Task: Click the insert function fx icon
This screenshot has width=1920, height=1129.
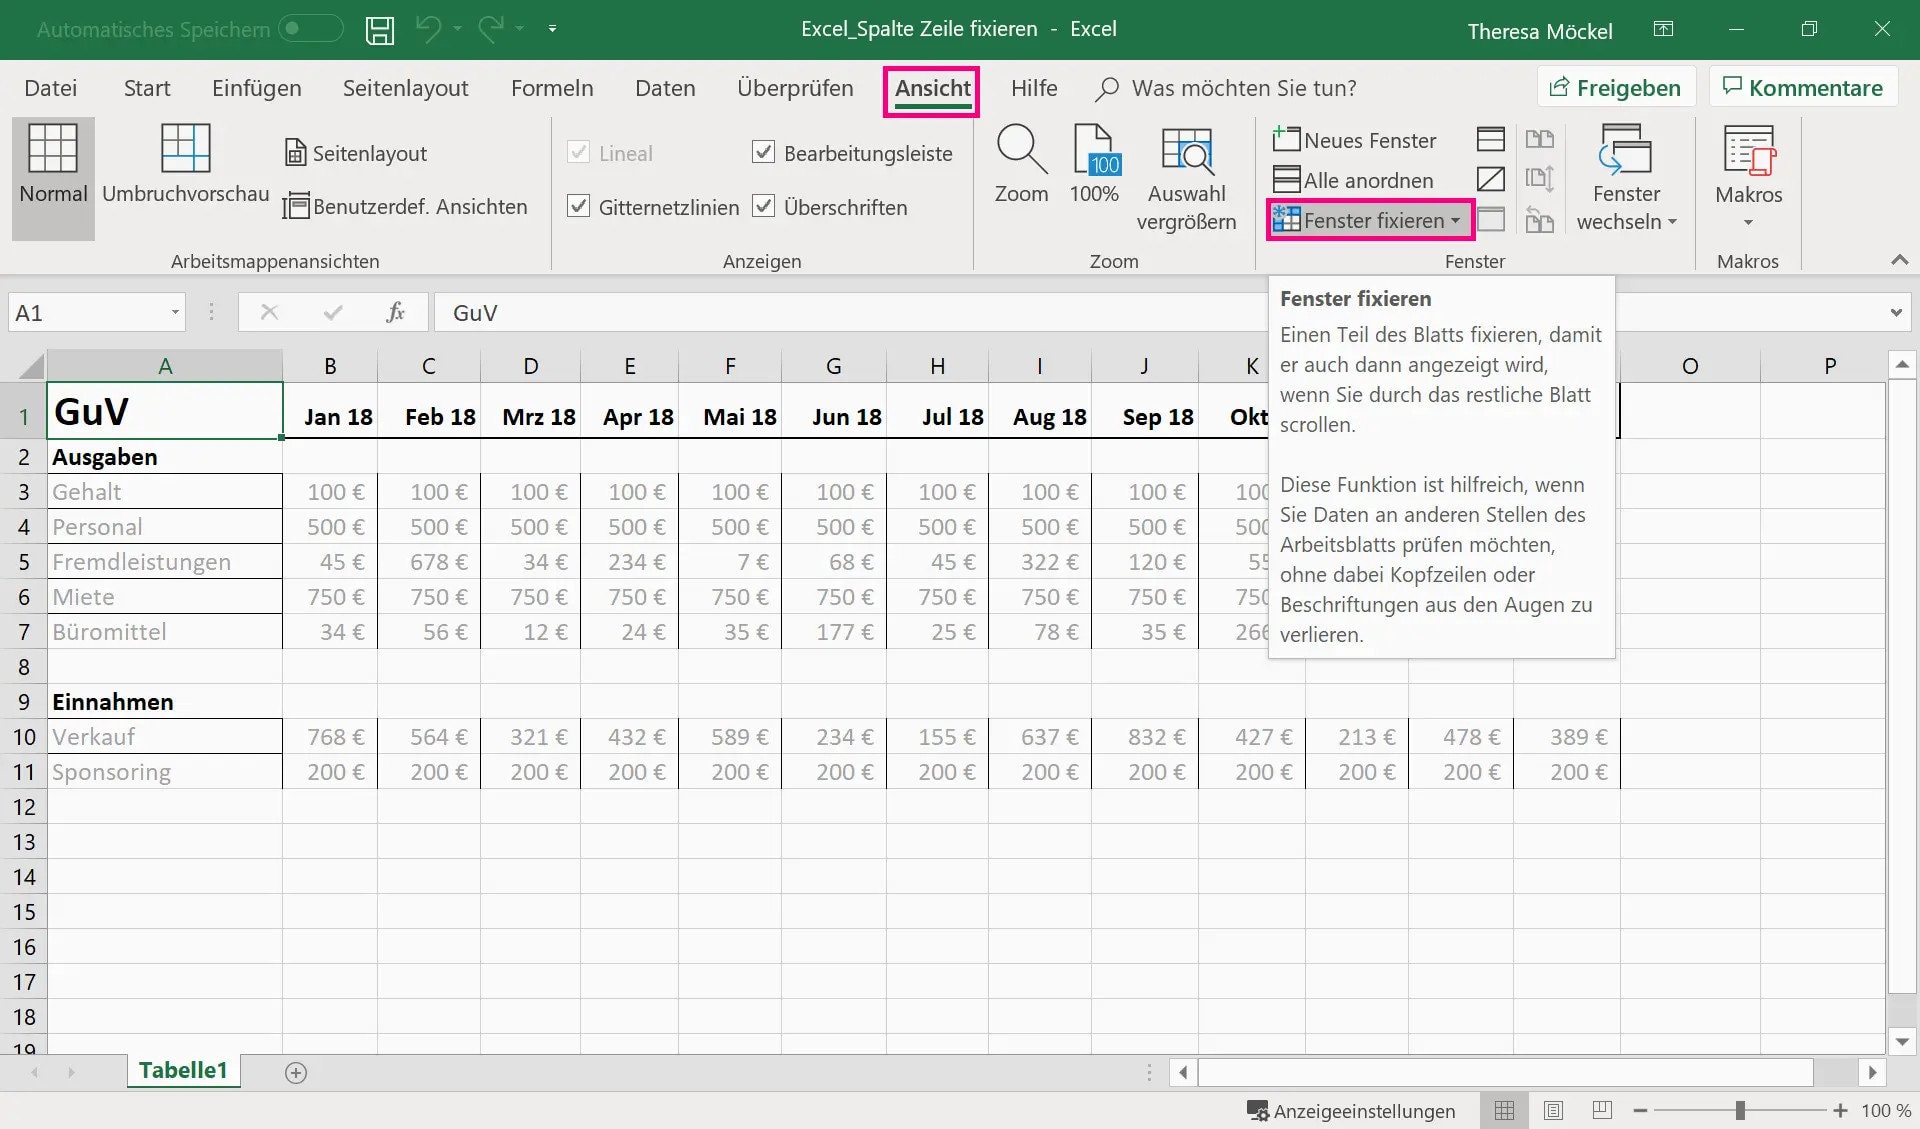Action: pos(395,313)
